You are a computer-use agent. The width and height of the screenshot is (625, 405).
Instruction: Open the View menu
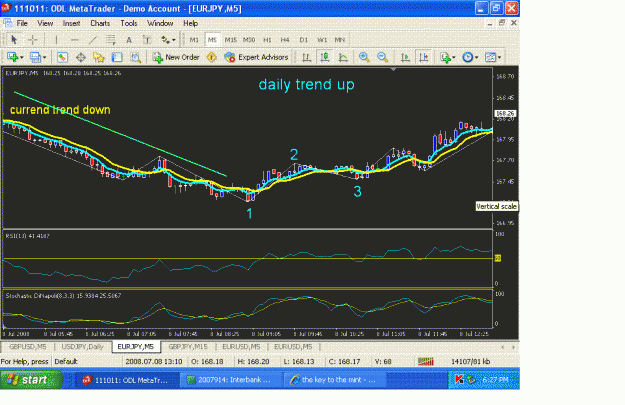click(45, 23)
